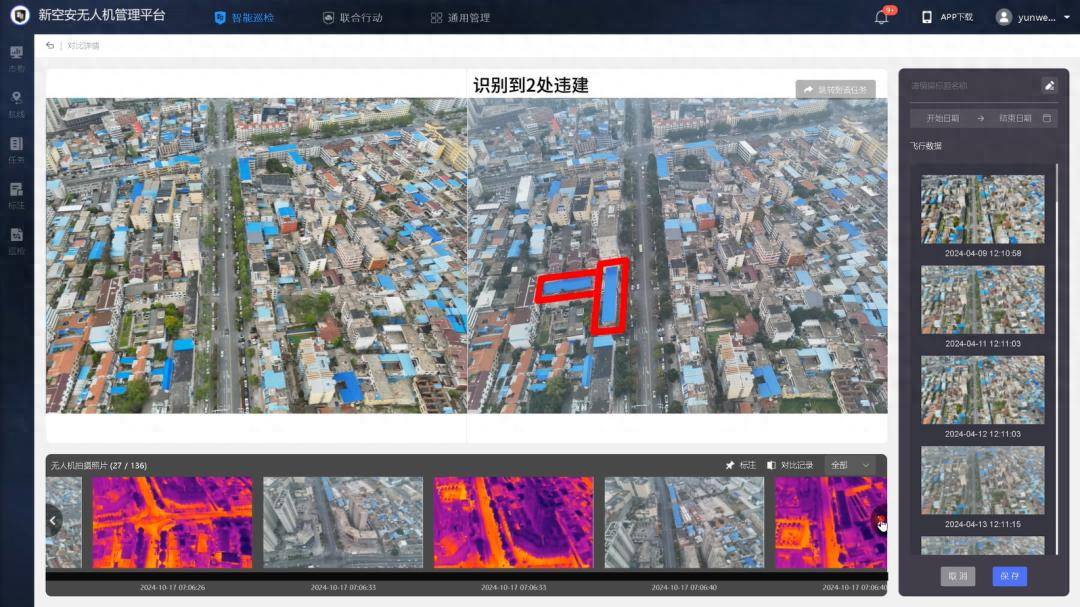Viewport: 1080px width, 607px height.
Task: Open 任务 in the left sidebar
Action: coord(16,149)
